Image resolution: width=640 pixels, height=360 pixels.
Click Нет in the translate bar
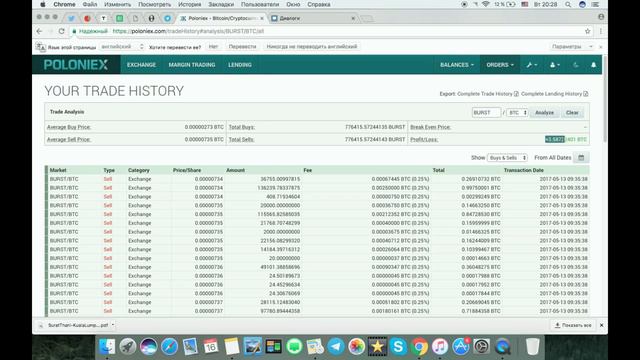[x=213, y=47]
